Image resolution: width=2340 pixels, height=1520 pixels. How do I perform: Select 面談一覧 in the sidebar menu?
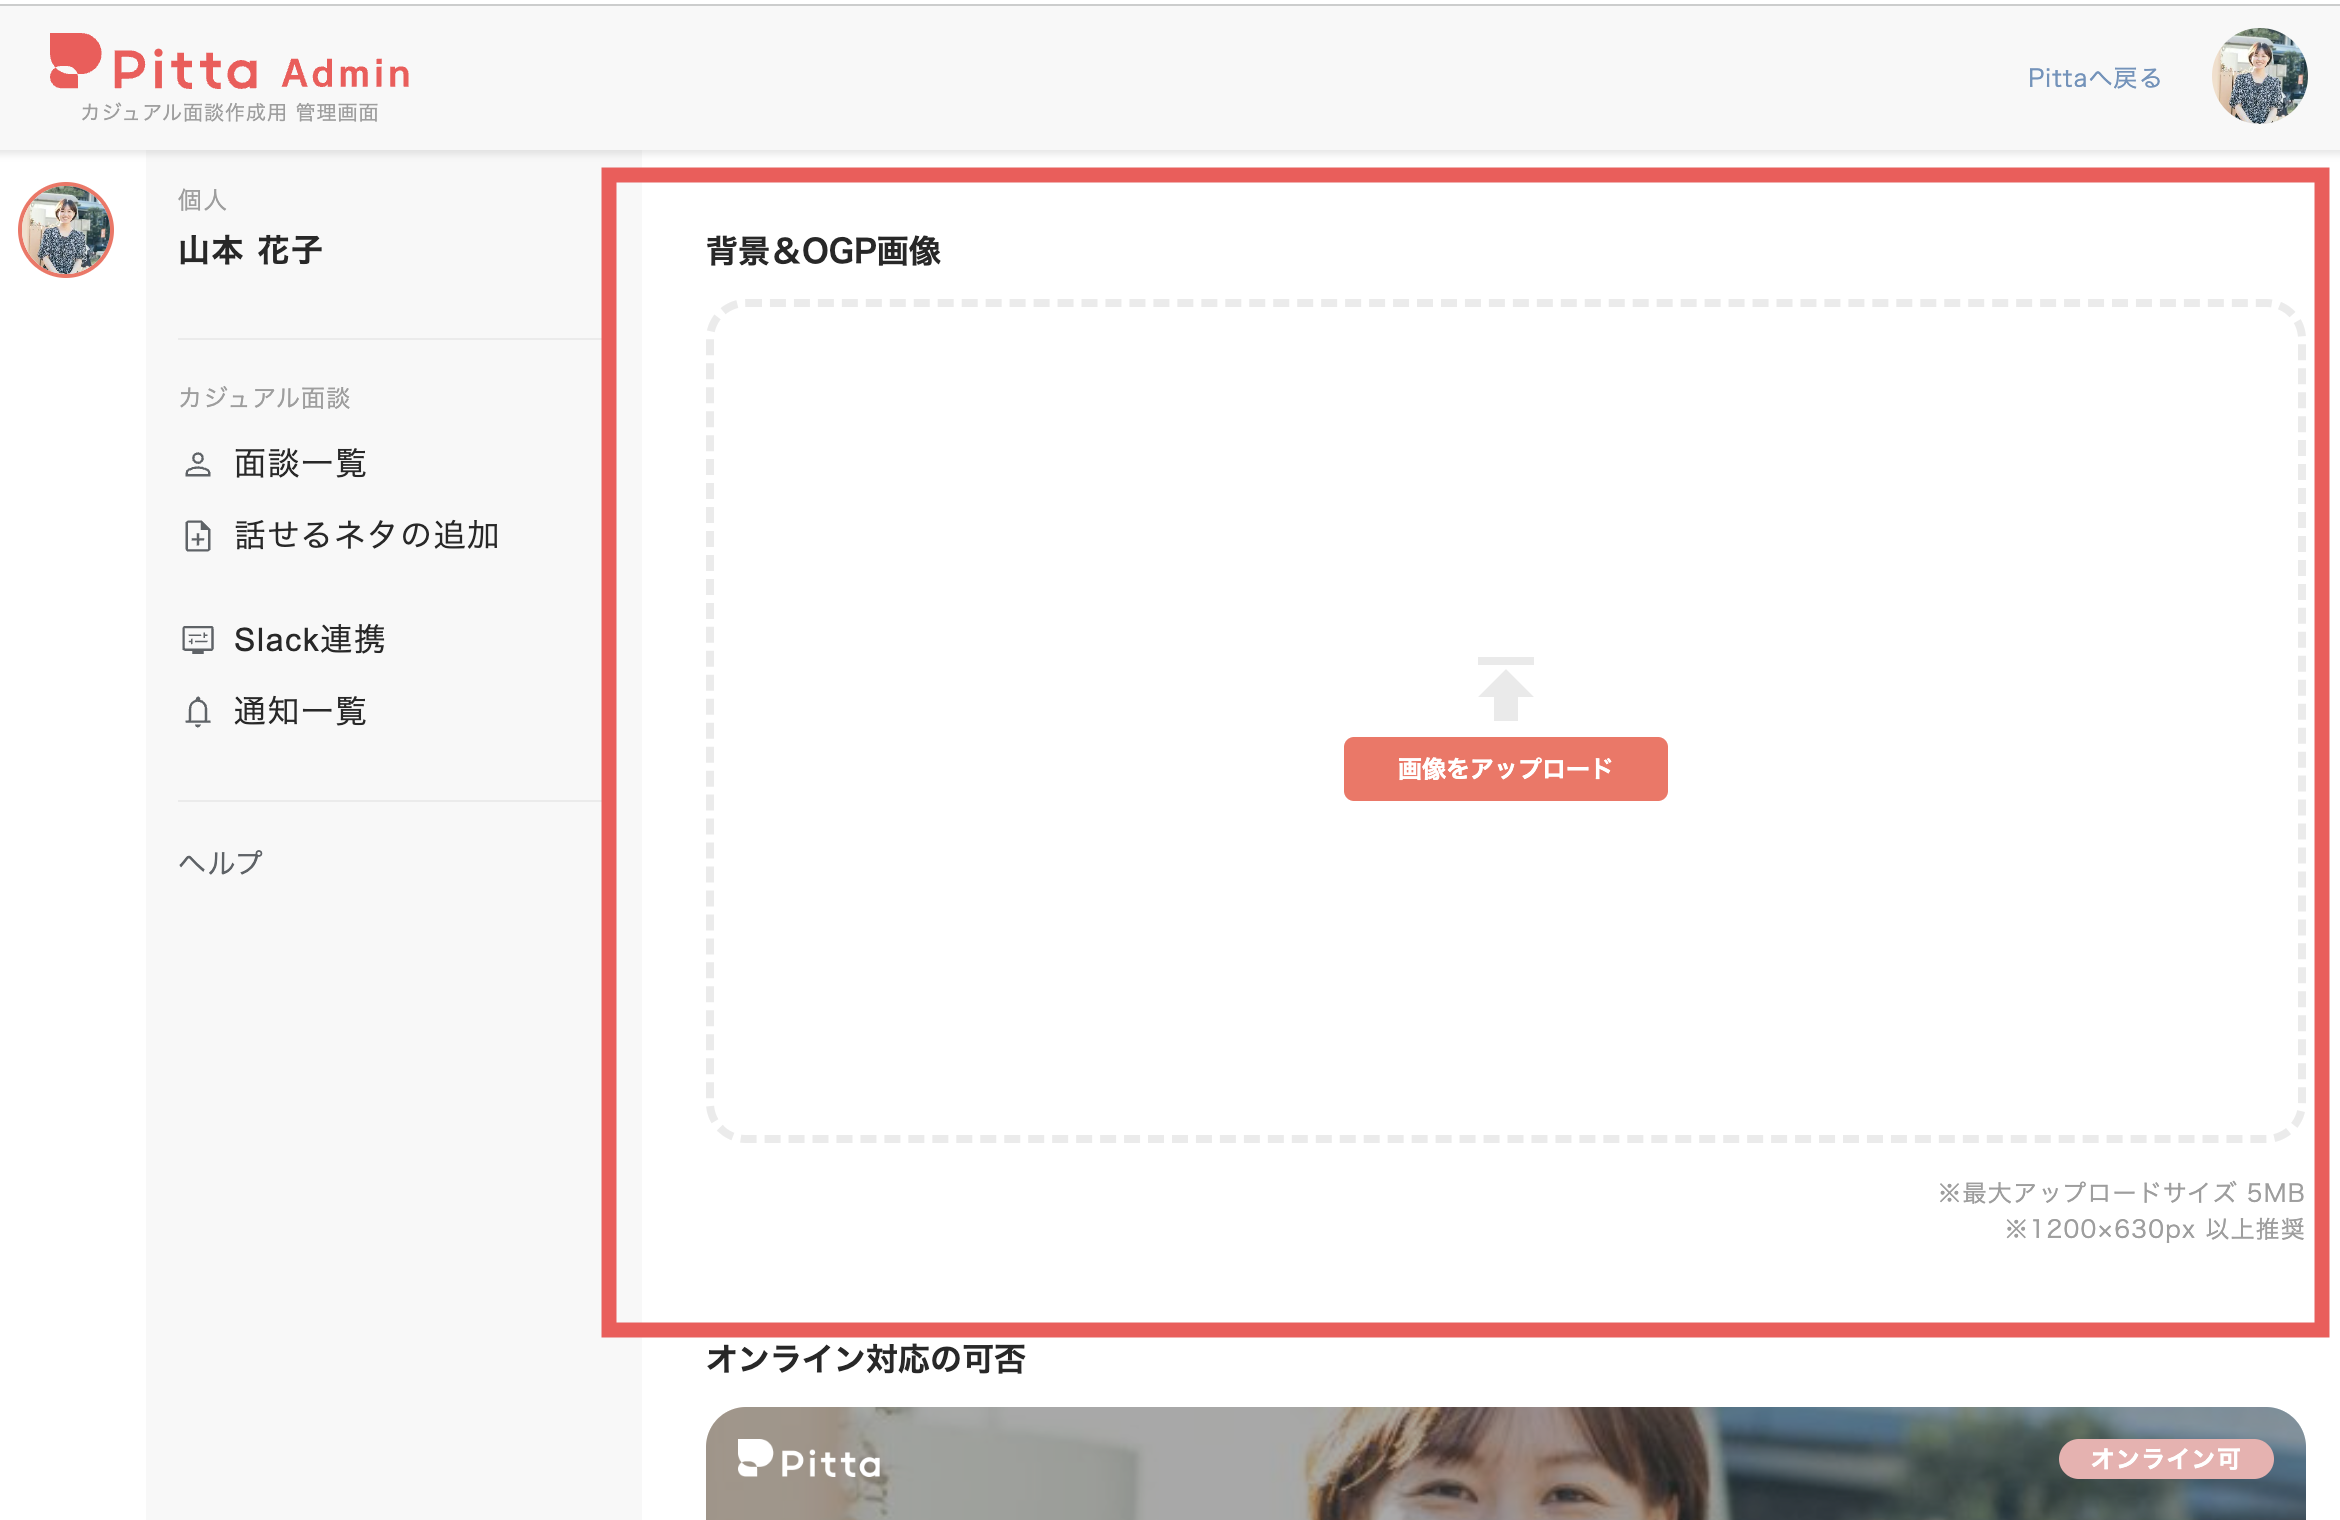pyautogui.click(x=300, y=462)
